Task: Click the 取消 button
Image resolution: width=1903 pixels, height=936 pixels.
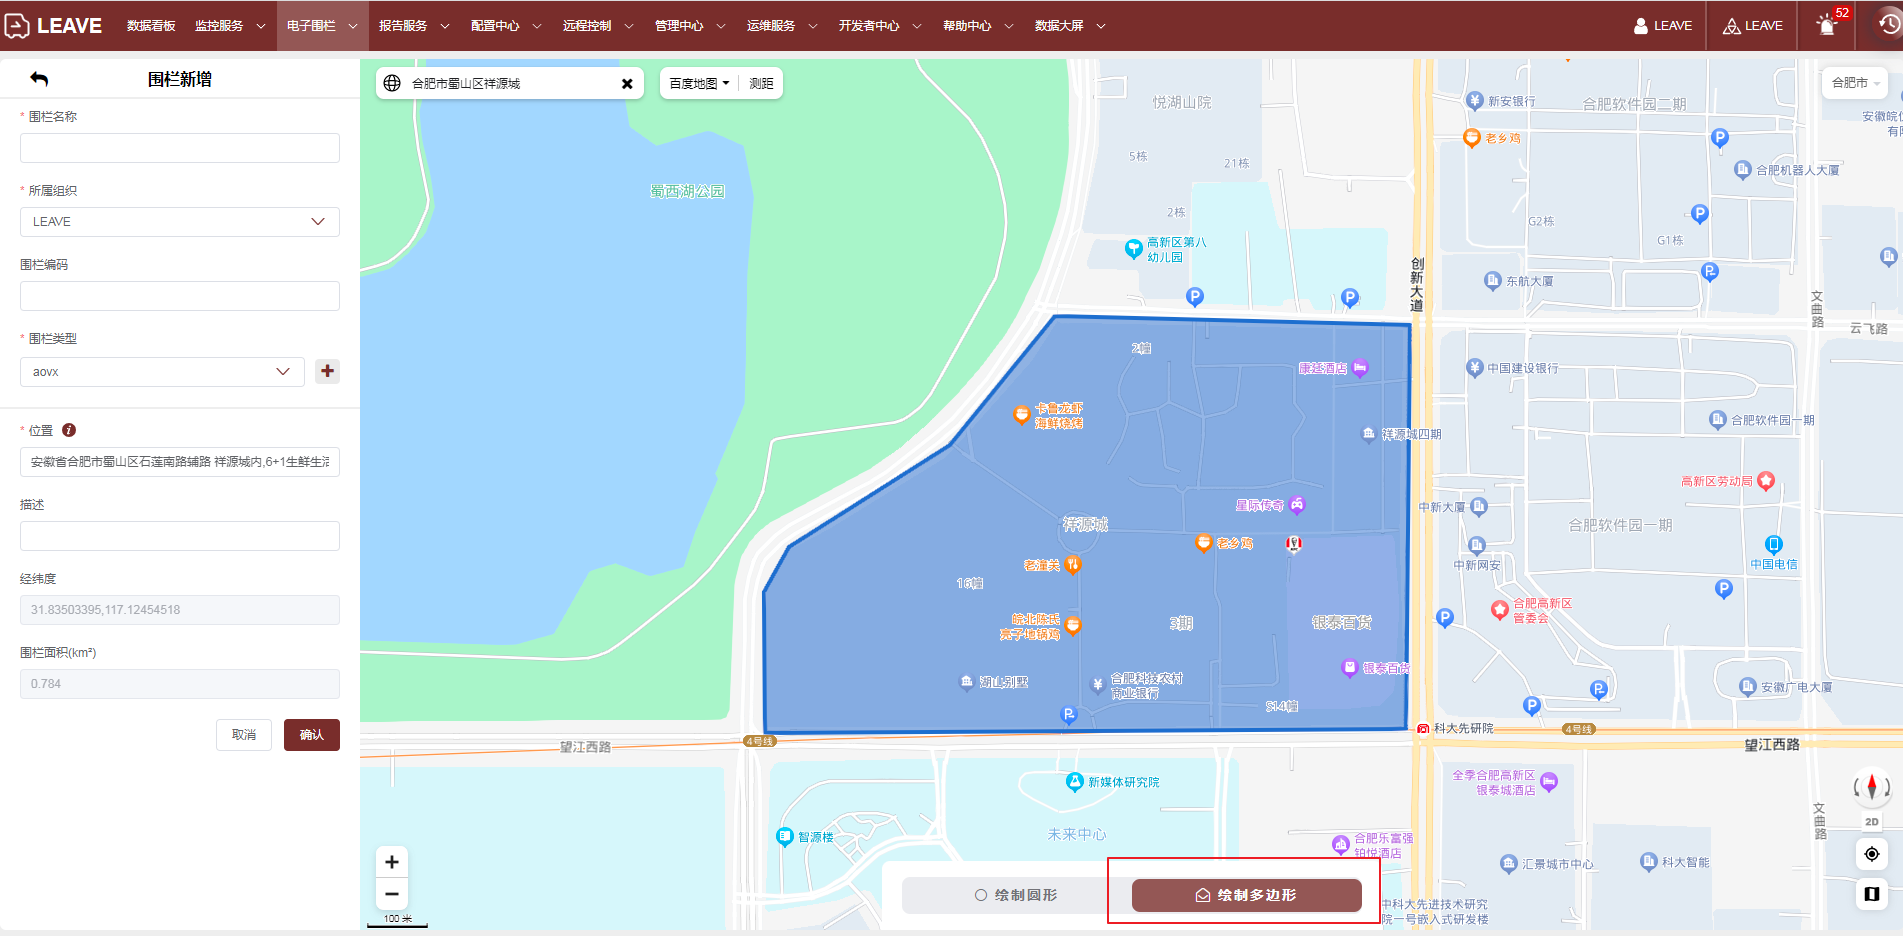Action: point(244,735)
